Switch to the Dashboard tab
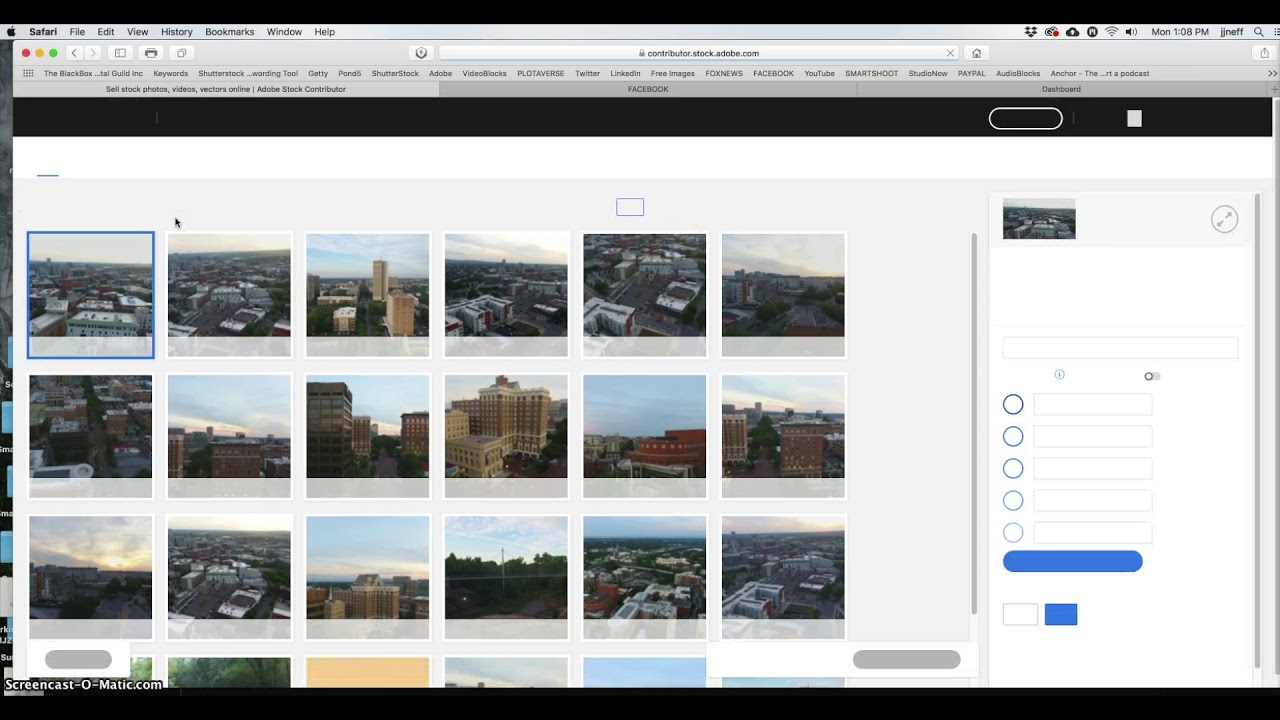Image resolution: width=1280 pixels, height=720 pixels. point(1061,89)
